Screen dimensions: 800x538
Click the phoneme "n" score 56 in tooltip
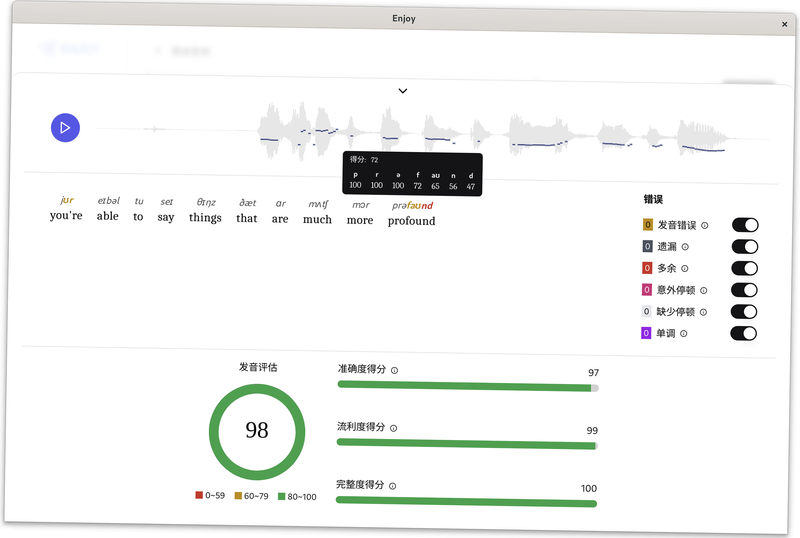pos(453,187)
